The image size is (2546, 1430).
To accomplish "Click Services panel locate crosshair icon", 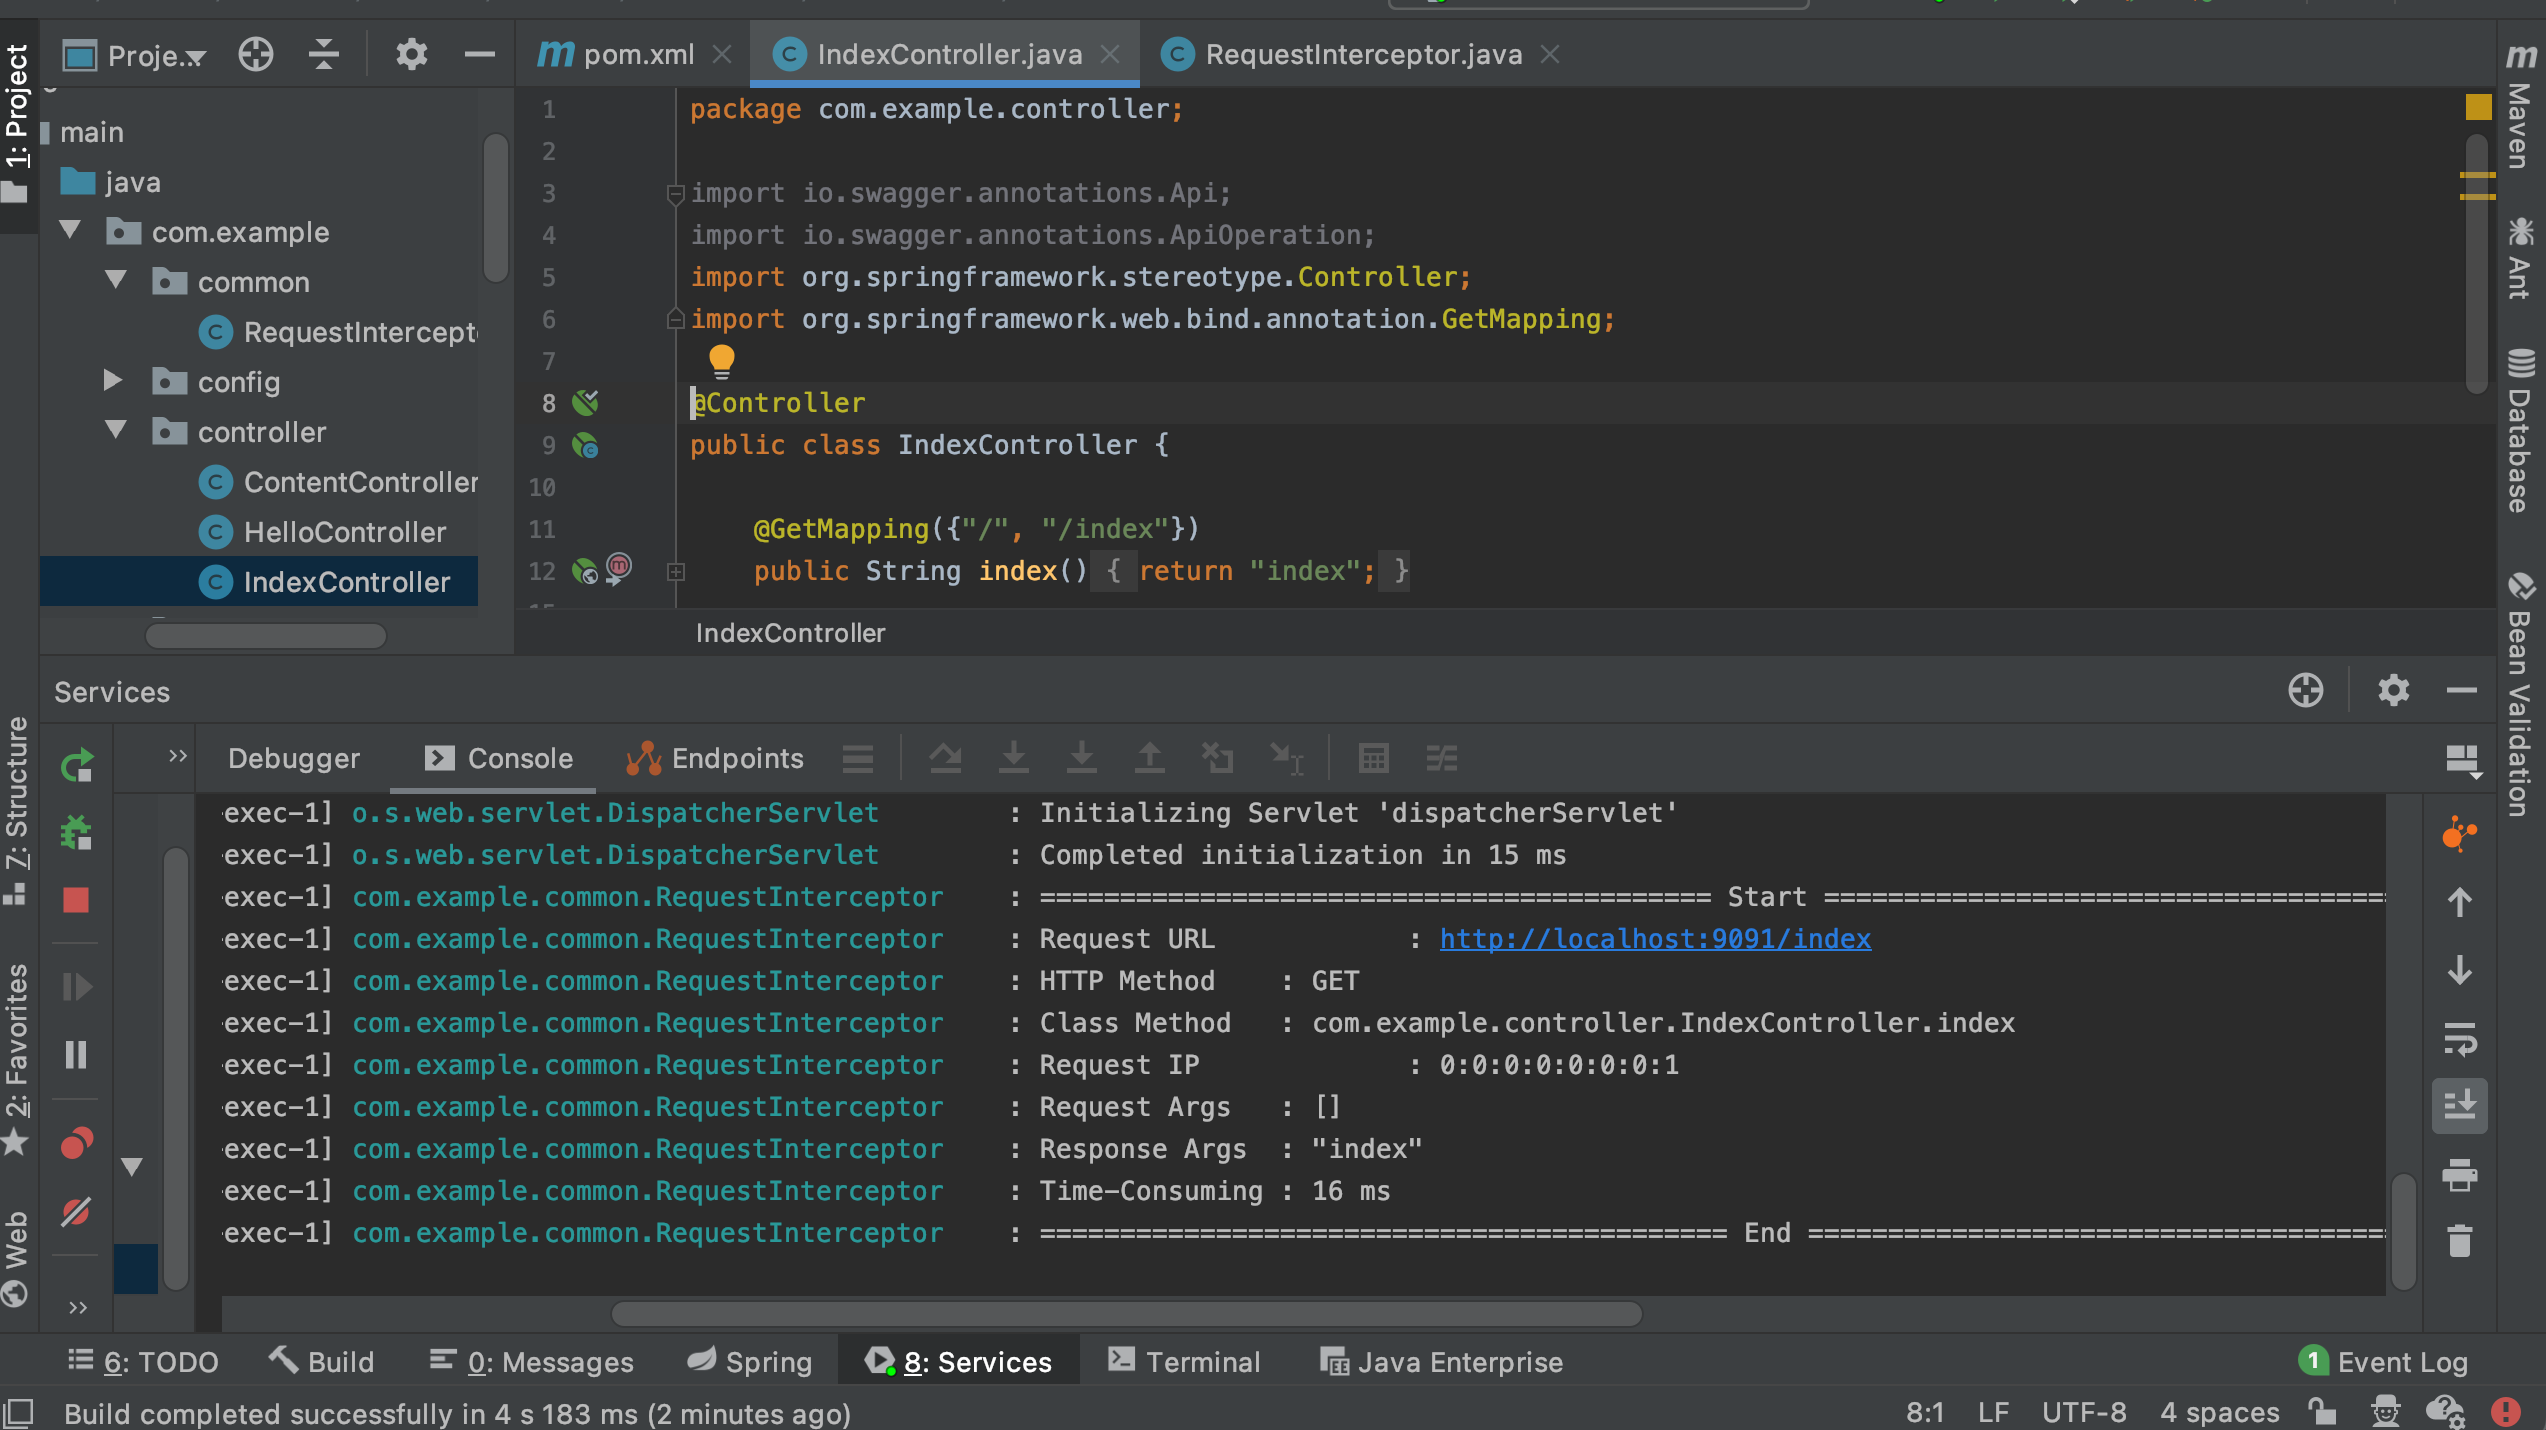I will [2305, 690].
